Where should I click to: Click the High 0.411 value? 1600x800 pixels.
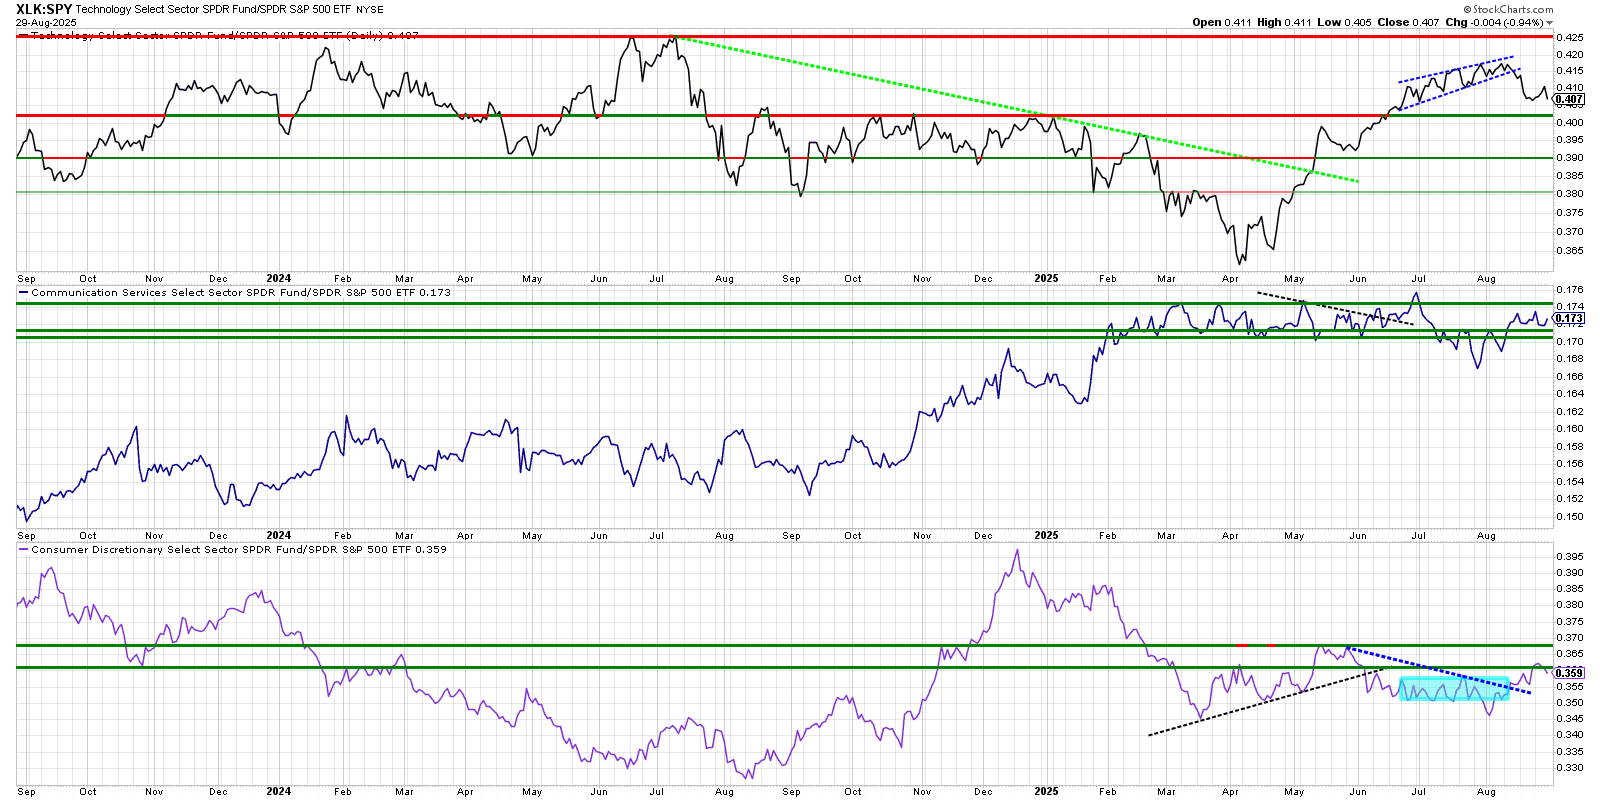point(1284,22)
